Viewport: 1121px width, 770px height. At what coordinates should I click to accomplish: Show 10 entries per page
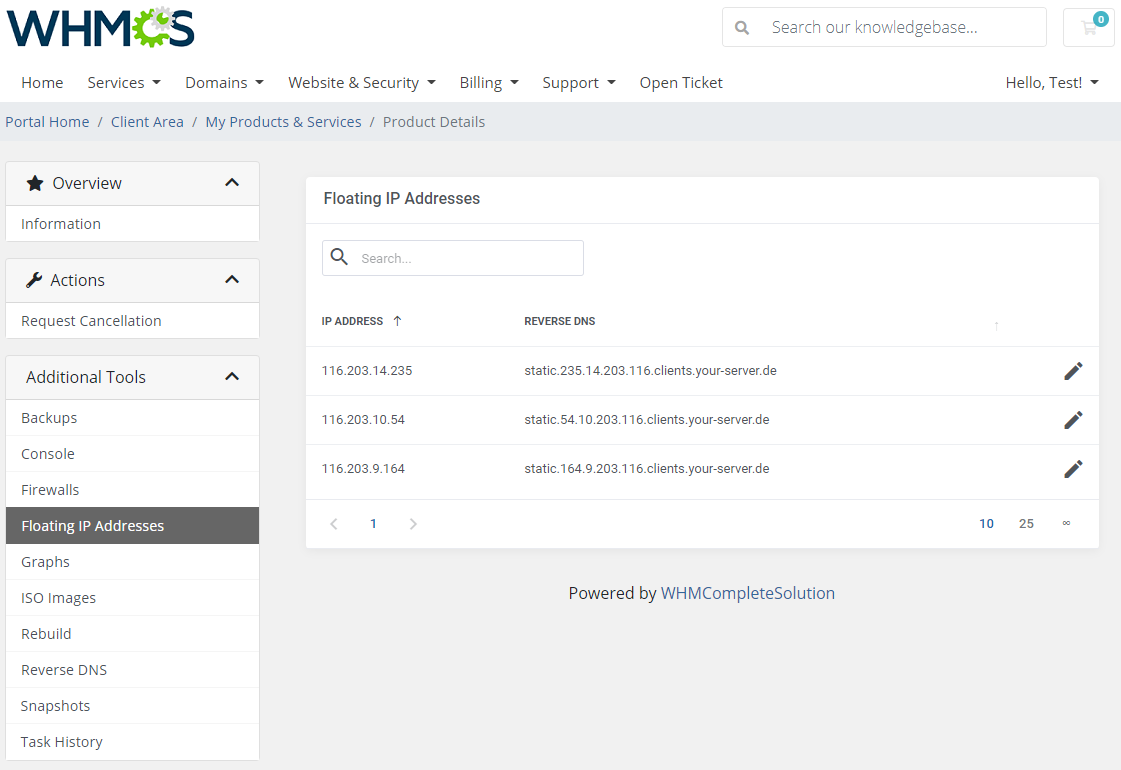(x=987, y=524)
